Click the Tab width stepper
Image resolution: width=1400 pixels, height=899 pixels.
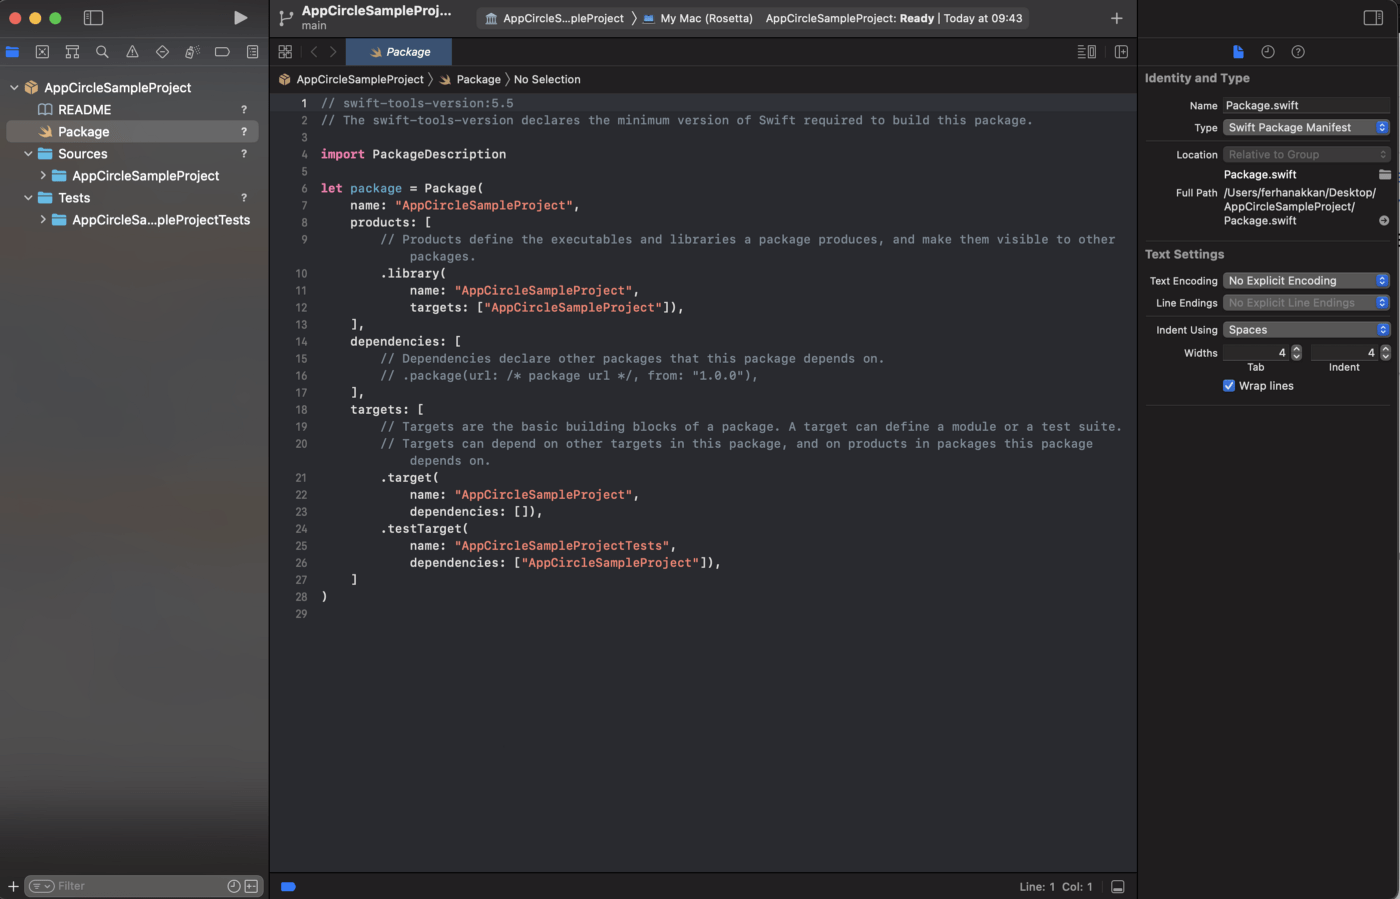click(1297, 352)
